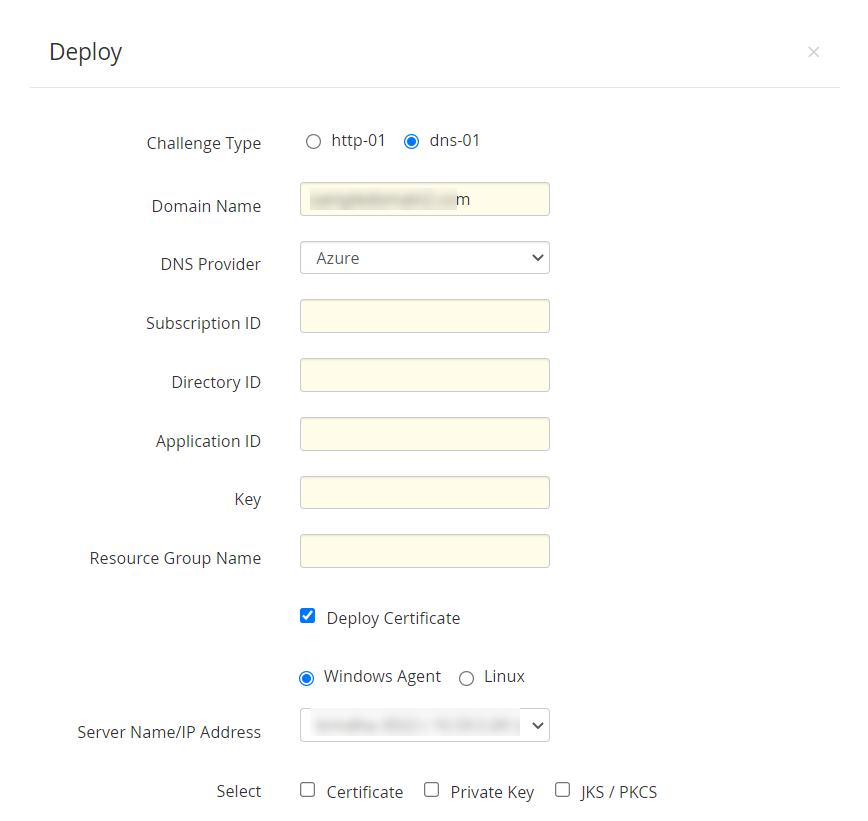Expand the DNS Provider chevron arrow
This screenshot has height=821, width=868.
point(539,257)
